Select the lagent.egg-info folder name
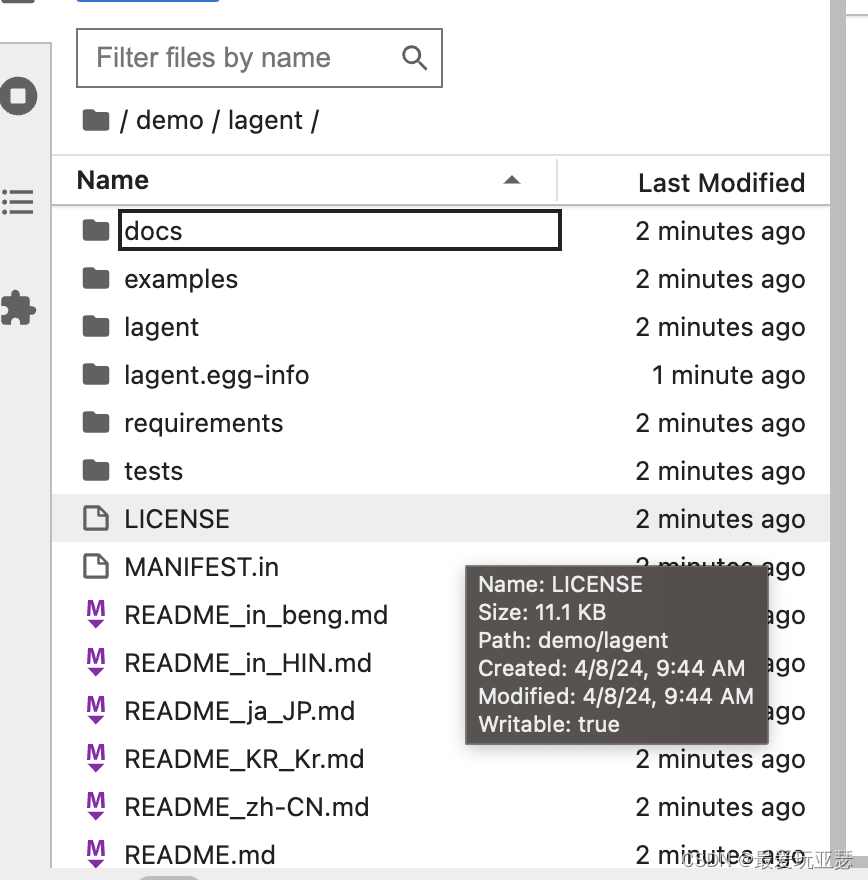 [x=217, y=375]
